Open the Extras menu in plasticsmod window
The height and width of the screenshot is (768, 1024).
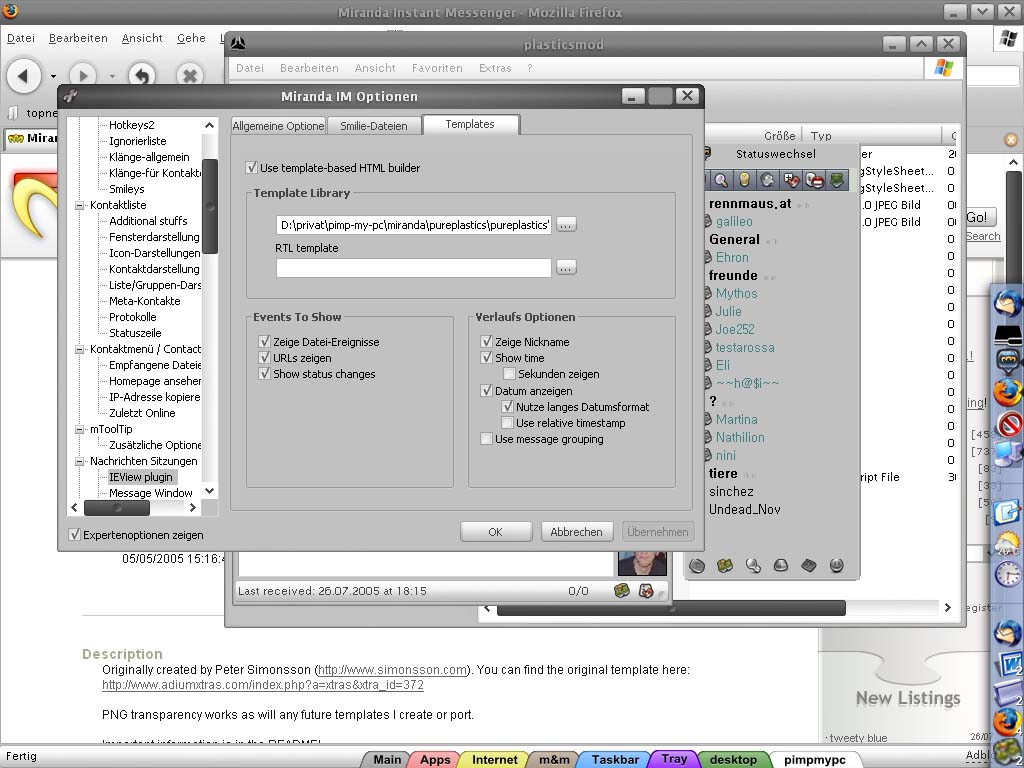click(495, 68)
